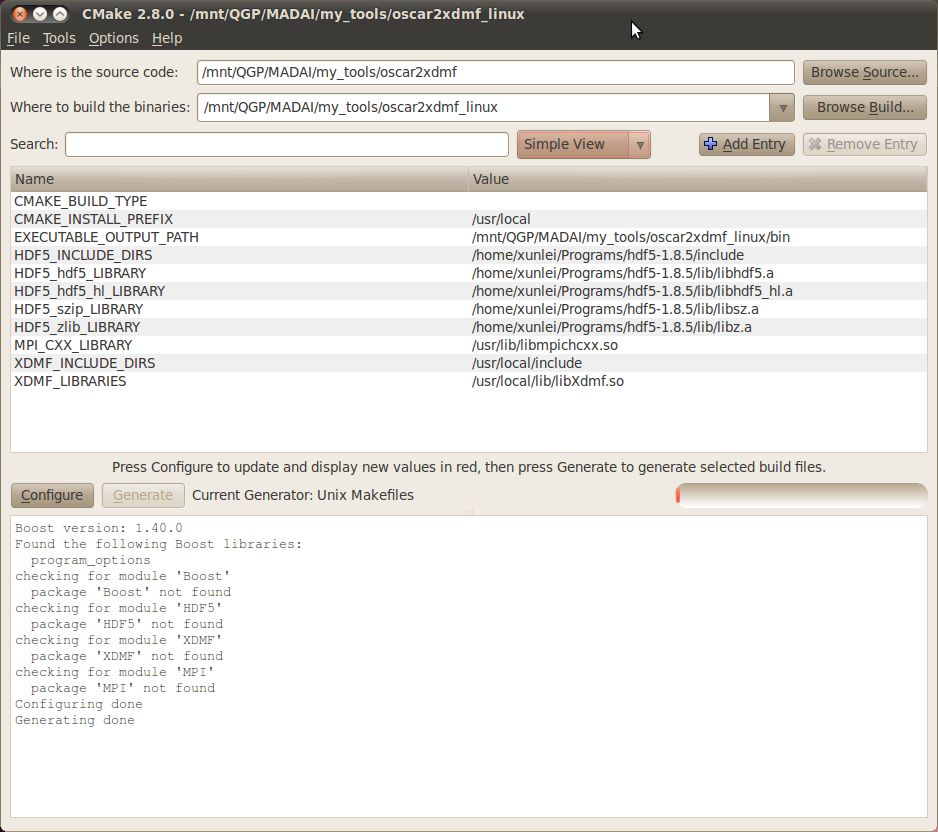
Task: Click the X icon on Remove Entry
Action: [x=815, y=144]
